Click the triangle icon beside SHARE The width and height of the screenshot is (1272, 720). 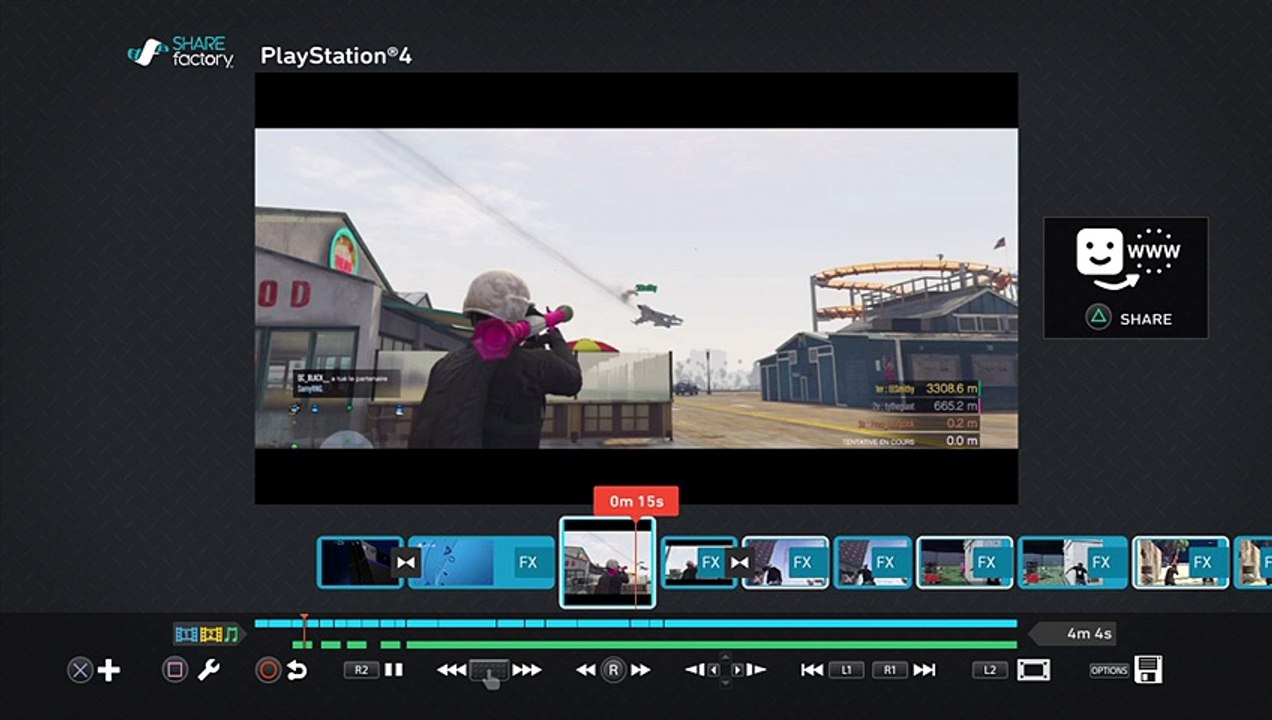tap(1098, 318)
